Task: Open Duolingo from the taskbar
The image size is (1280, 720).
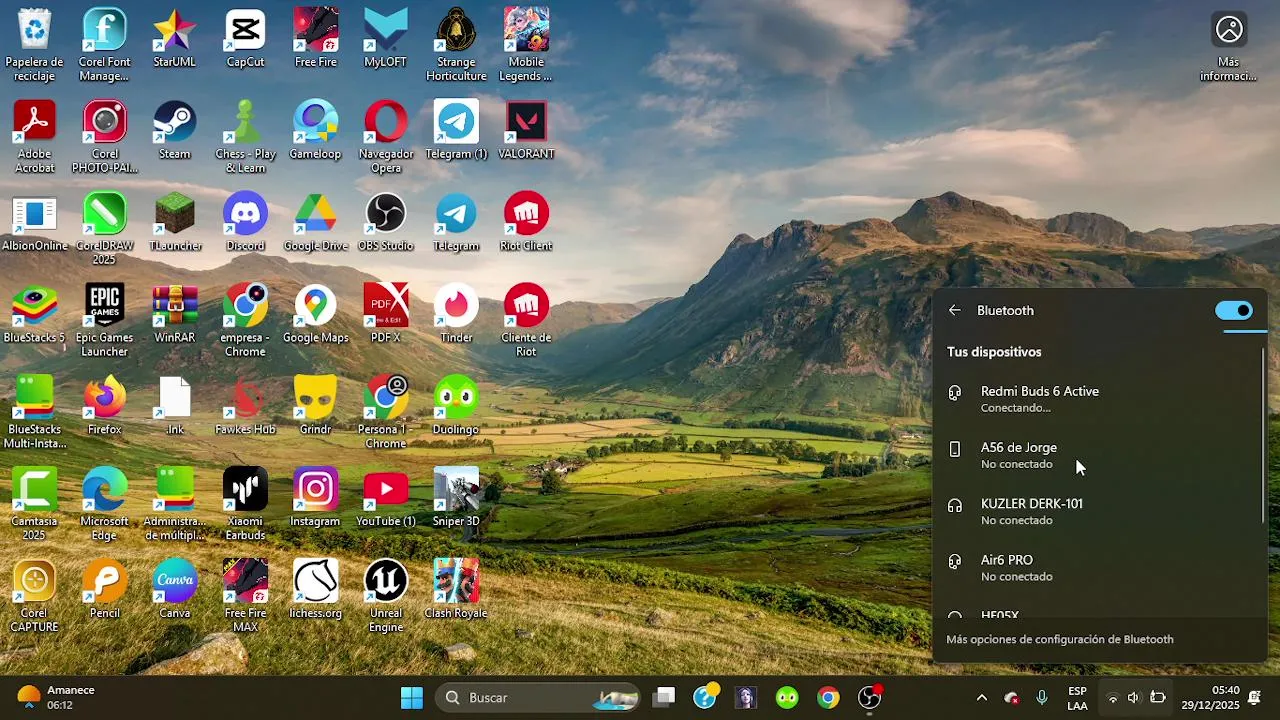Action: click(787, 697)
